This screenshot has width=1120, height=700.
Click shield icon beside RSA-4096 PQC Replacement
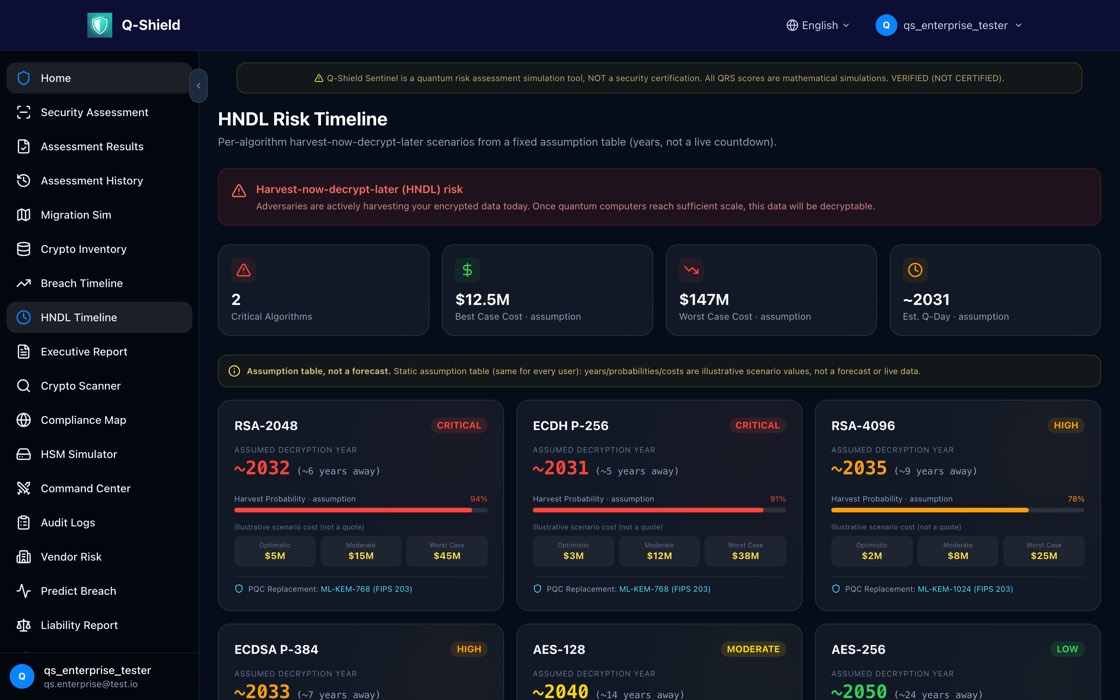click(x=836, y=589)
